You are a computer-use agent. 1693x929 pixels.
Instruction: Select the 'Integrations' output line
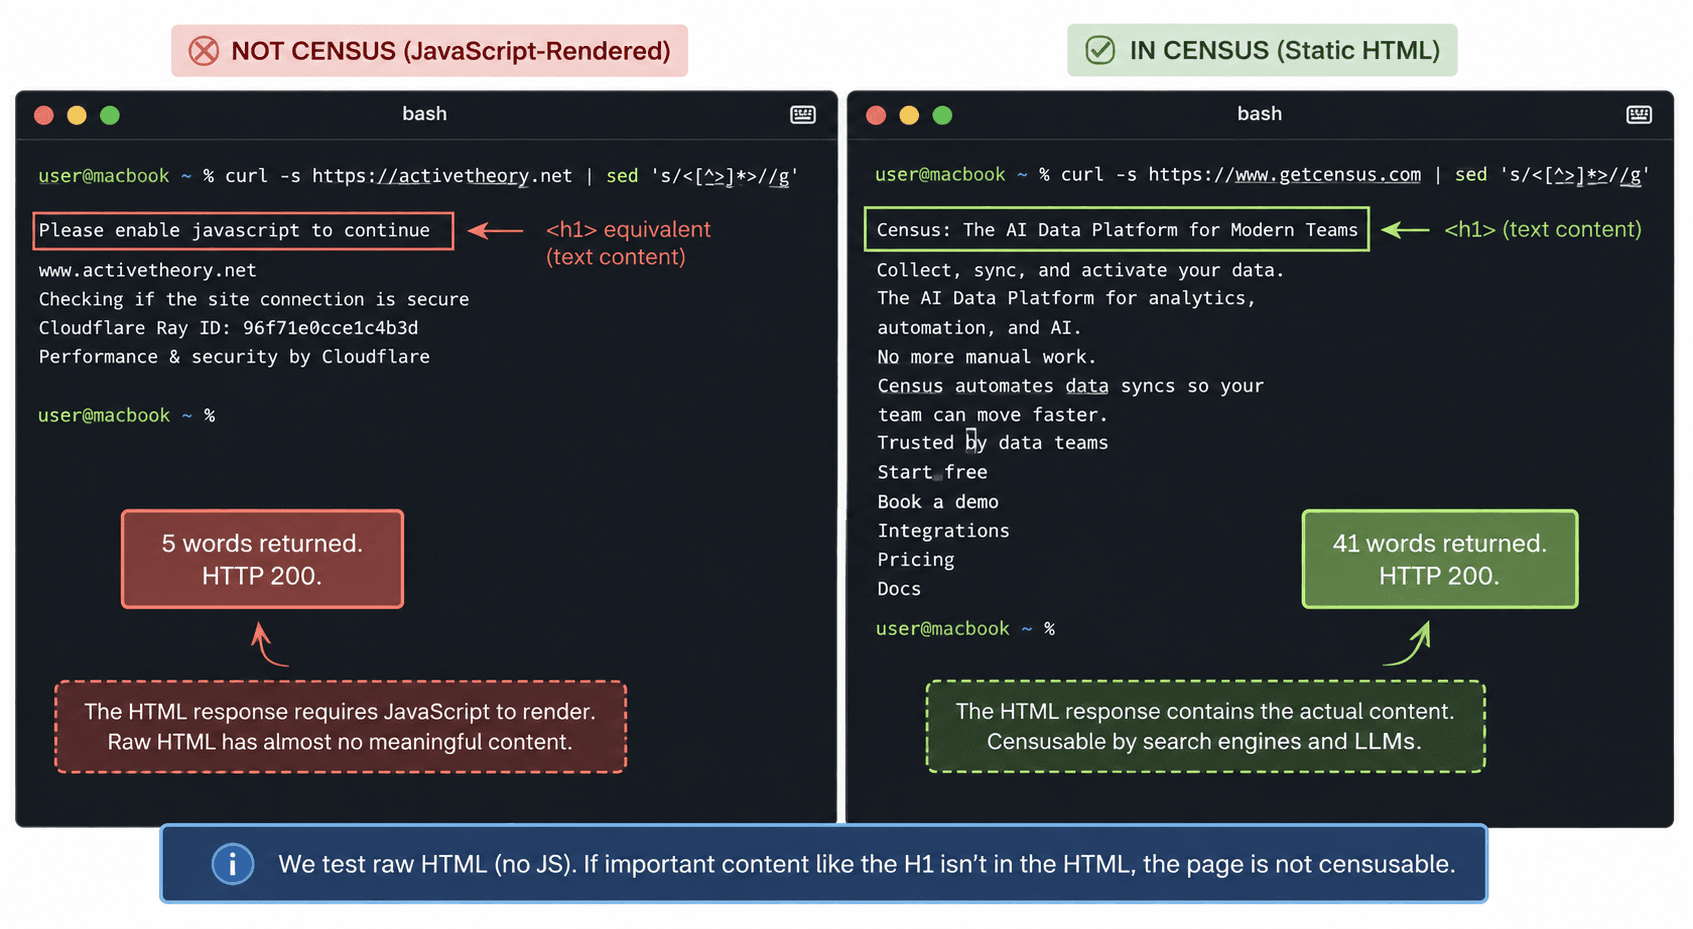[x=943, y=531]
